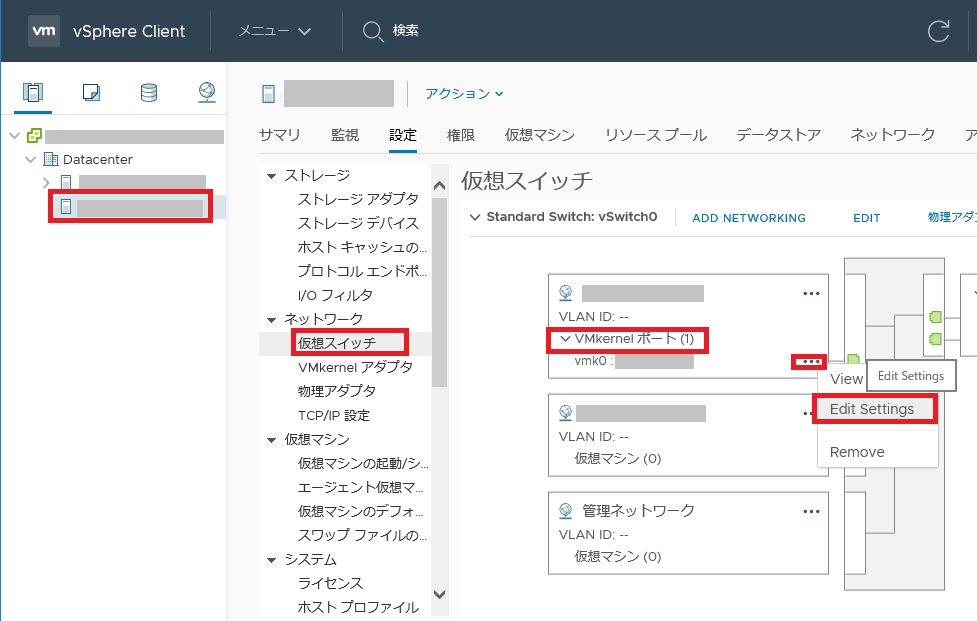Image resolution: width=977 pixels, height=621 pixels.
Task: Open the Hosts and Clusters inventory icon
Action: pyautogui.click(x=34, y=93)
